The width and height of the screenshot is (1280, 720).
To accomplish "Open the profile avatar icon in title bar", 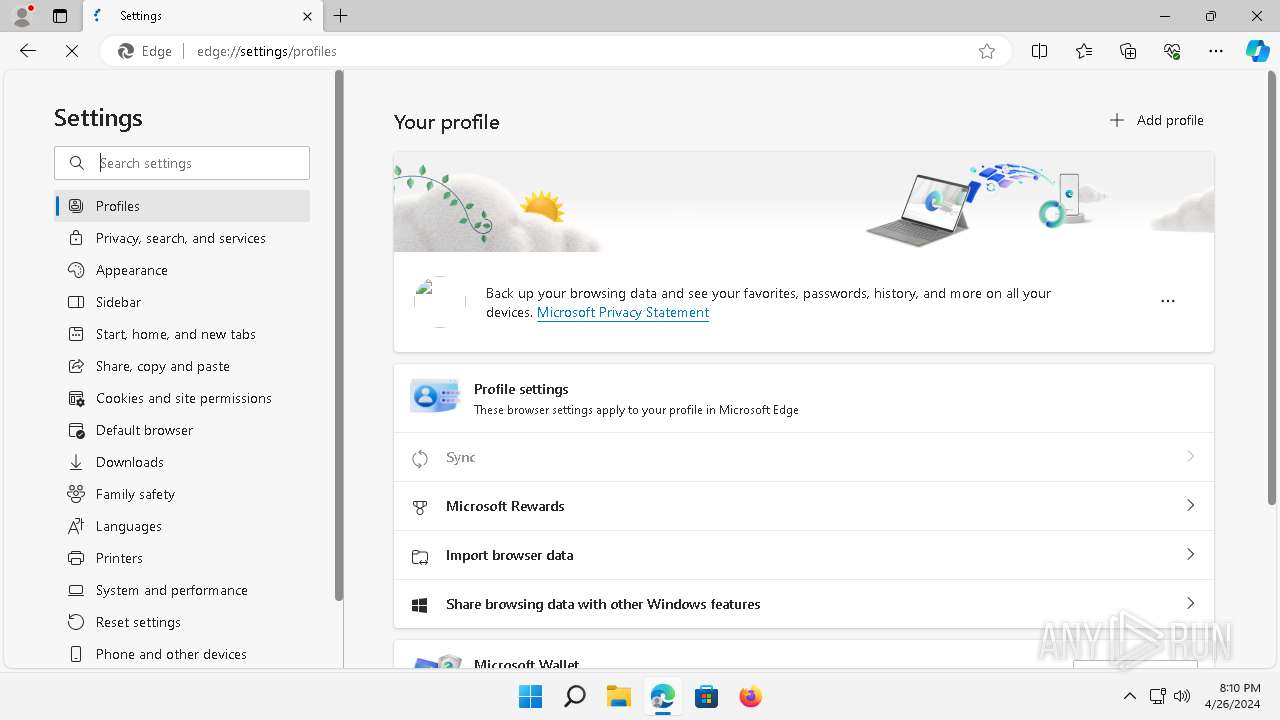I will [22, 16].
